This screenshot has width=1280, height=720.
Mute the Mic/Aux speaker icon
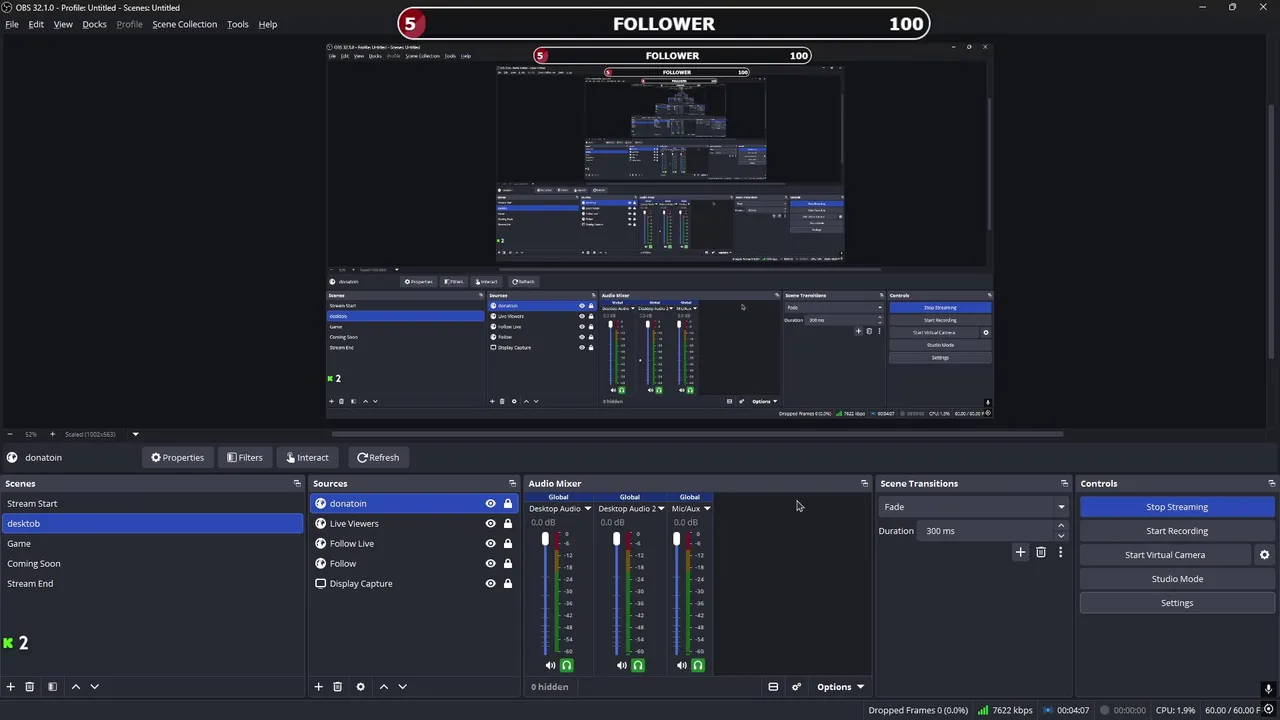pos(682,665)
